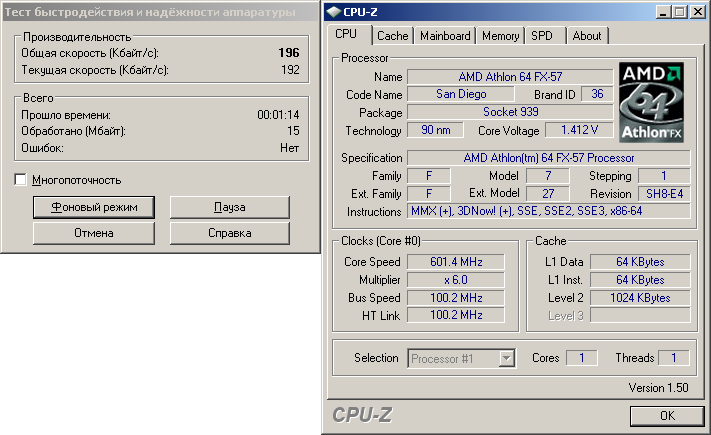Click the Stepping value 1
Viewport: 711px width, 435px height.
pos(664,176)
